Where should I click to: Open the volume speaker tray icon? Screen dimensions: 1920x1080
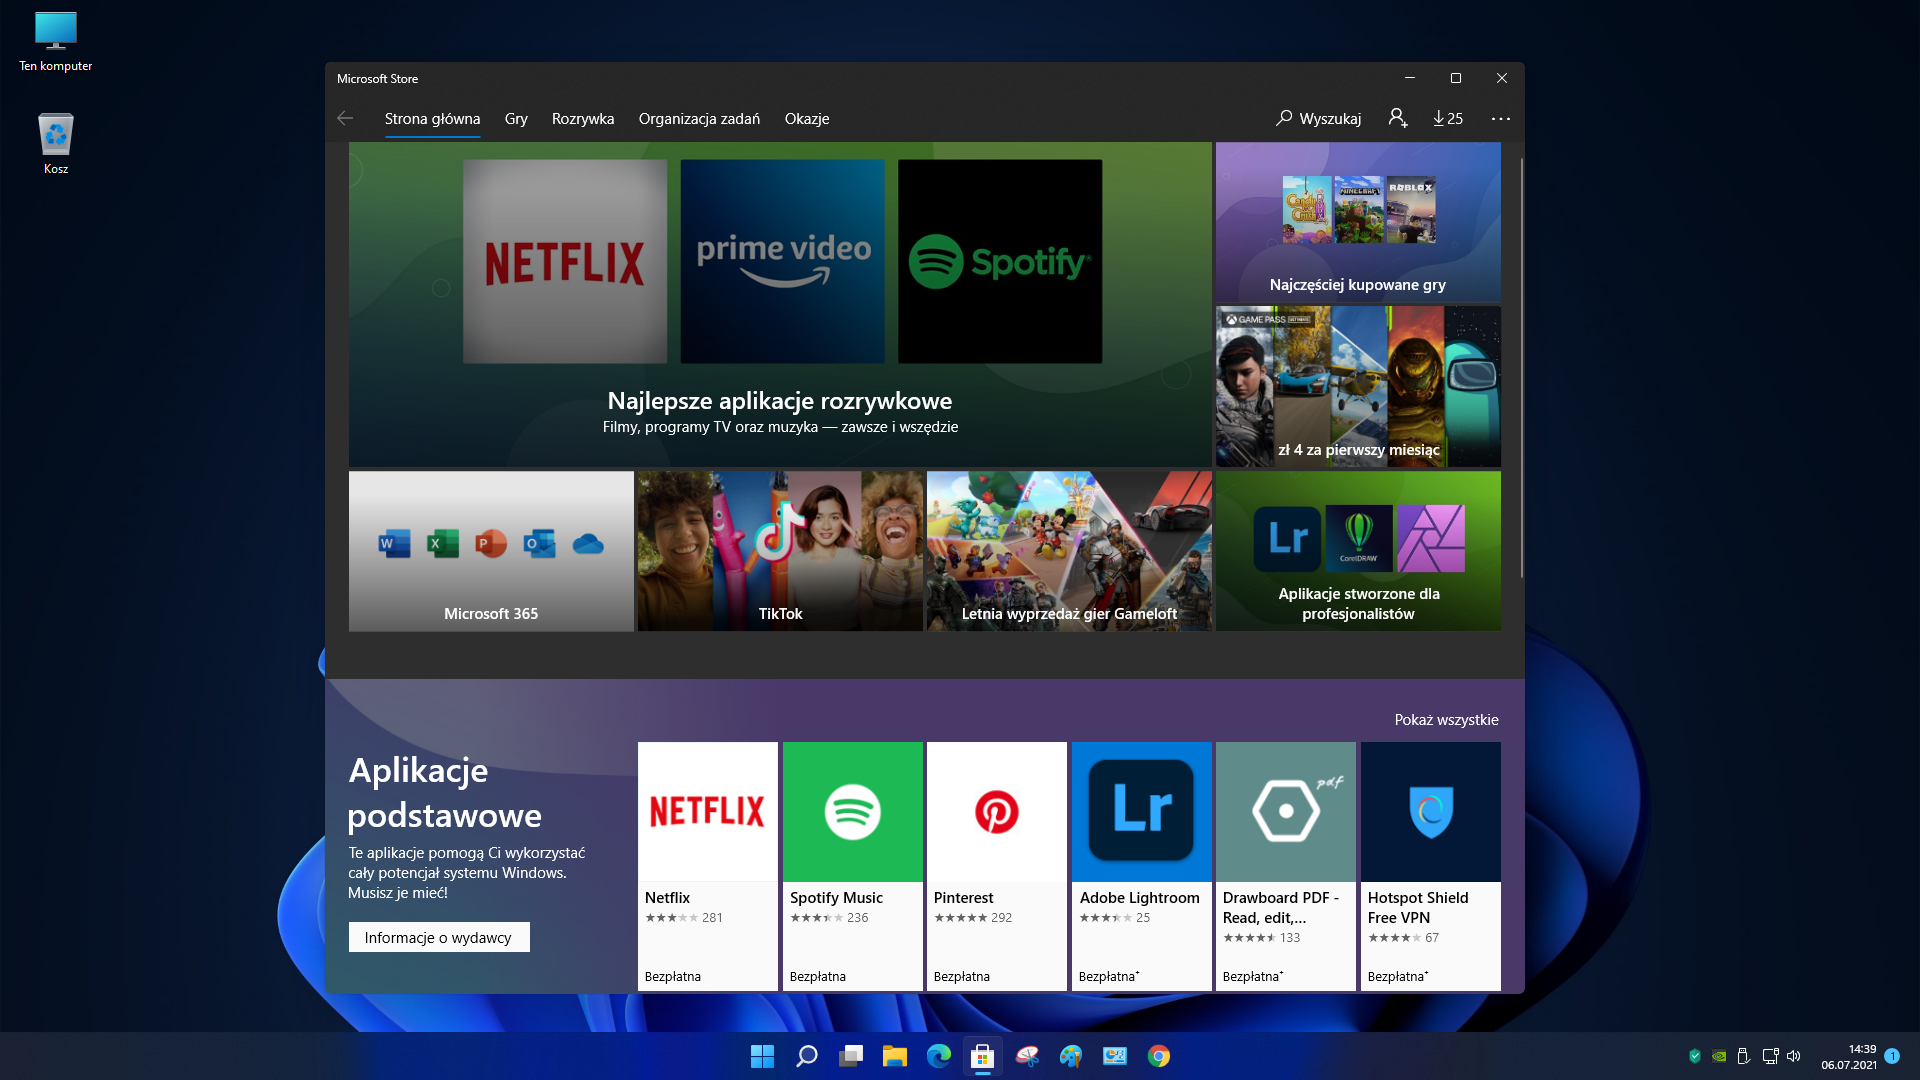tap(1794, 1056)
